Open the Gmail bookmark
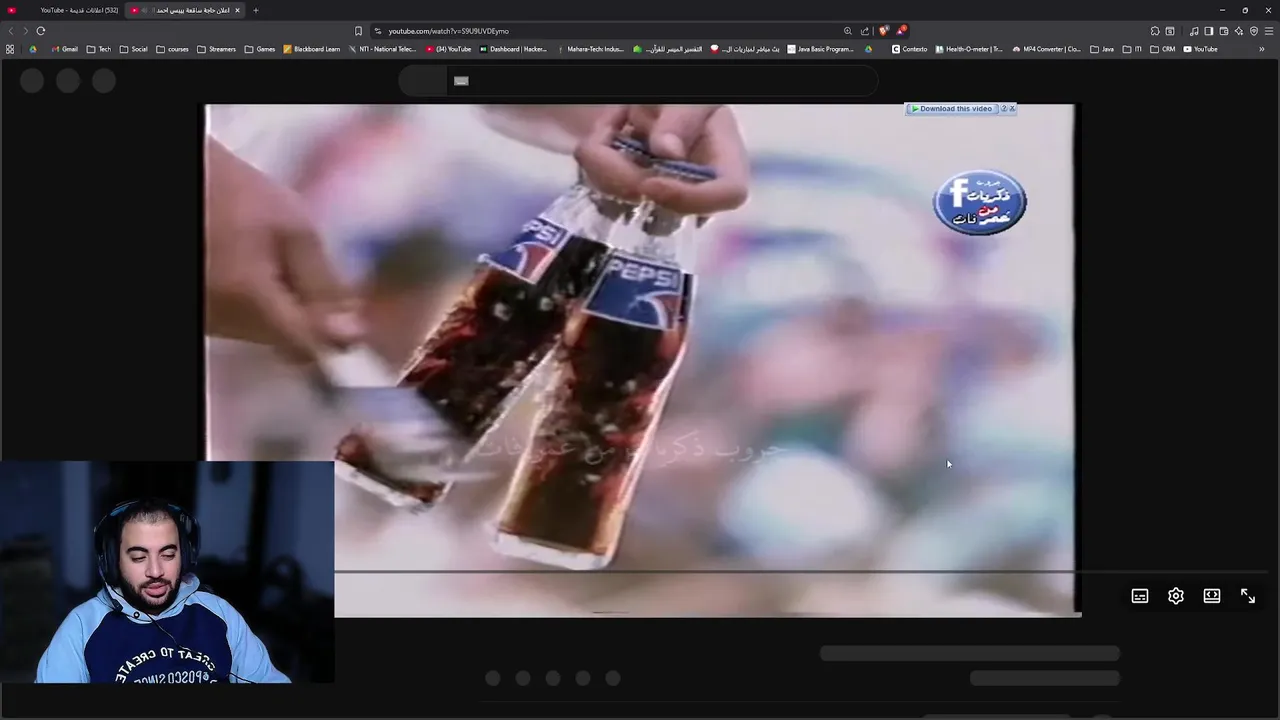The height and width of the screenshot is (720, 1280). tap(64, 49)
